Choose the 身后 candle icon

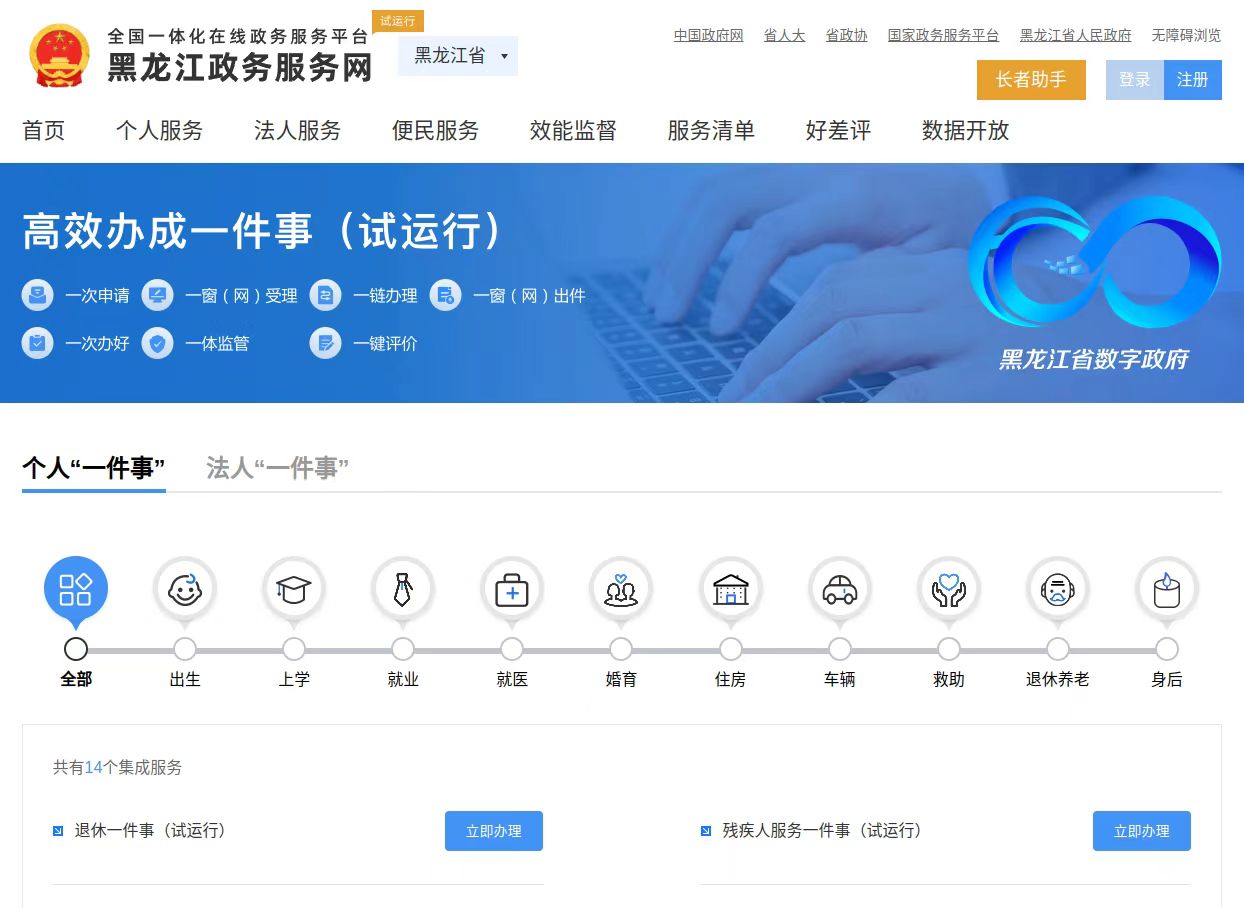1166,589
